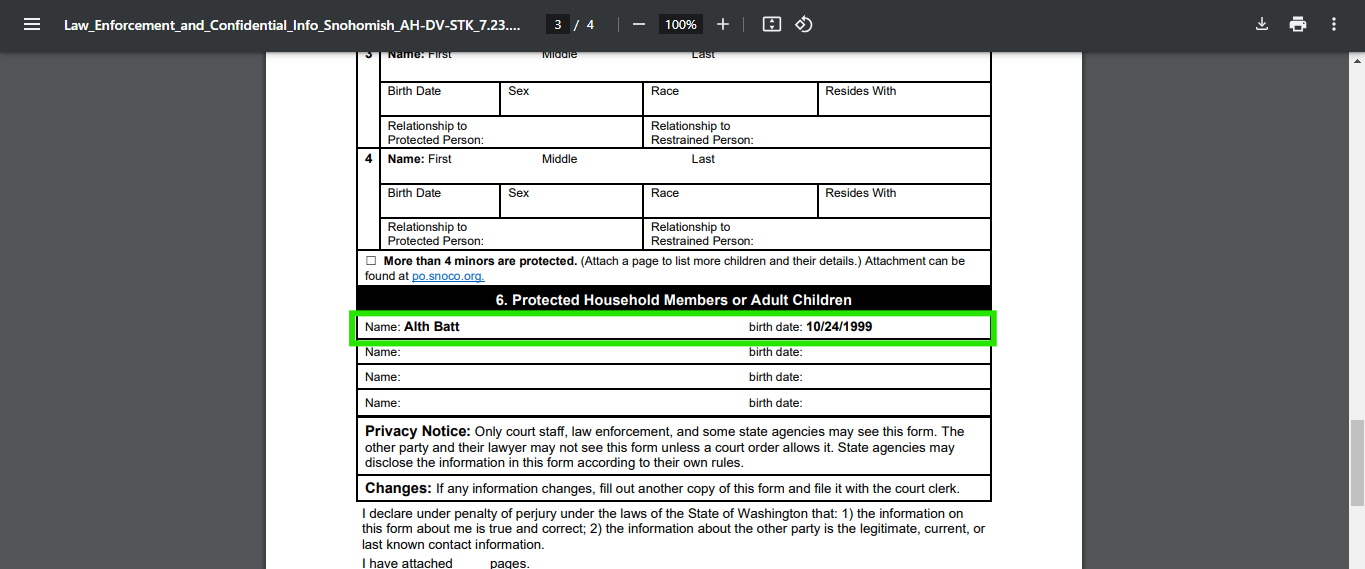Click the total page count 4
Viewport: 1365px width, 569px height.
591,24
